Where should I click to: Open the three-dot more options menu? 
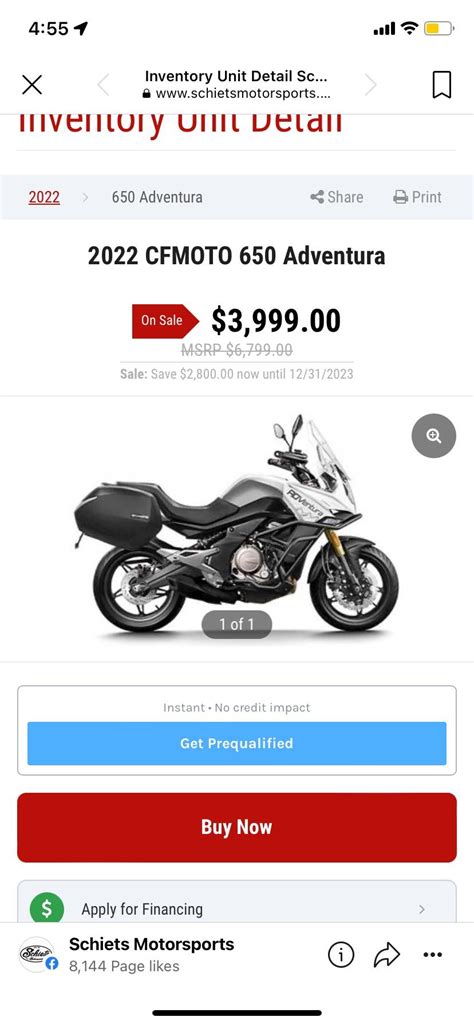point(433,955)
